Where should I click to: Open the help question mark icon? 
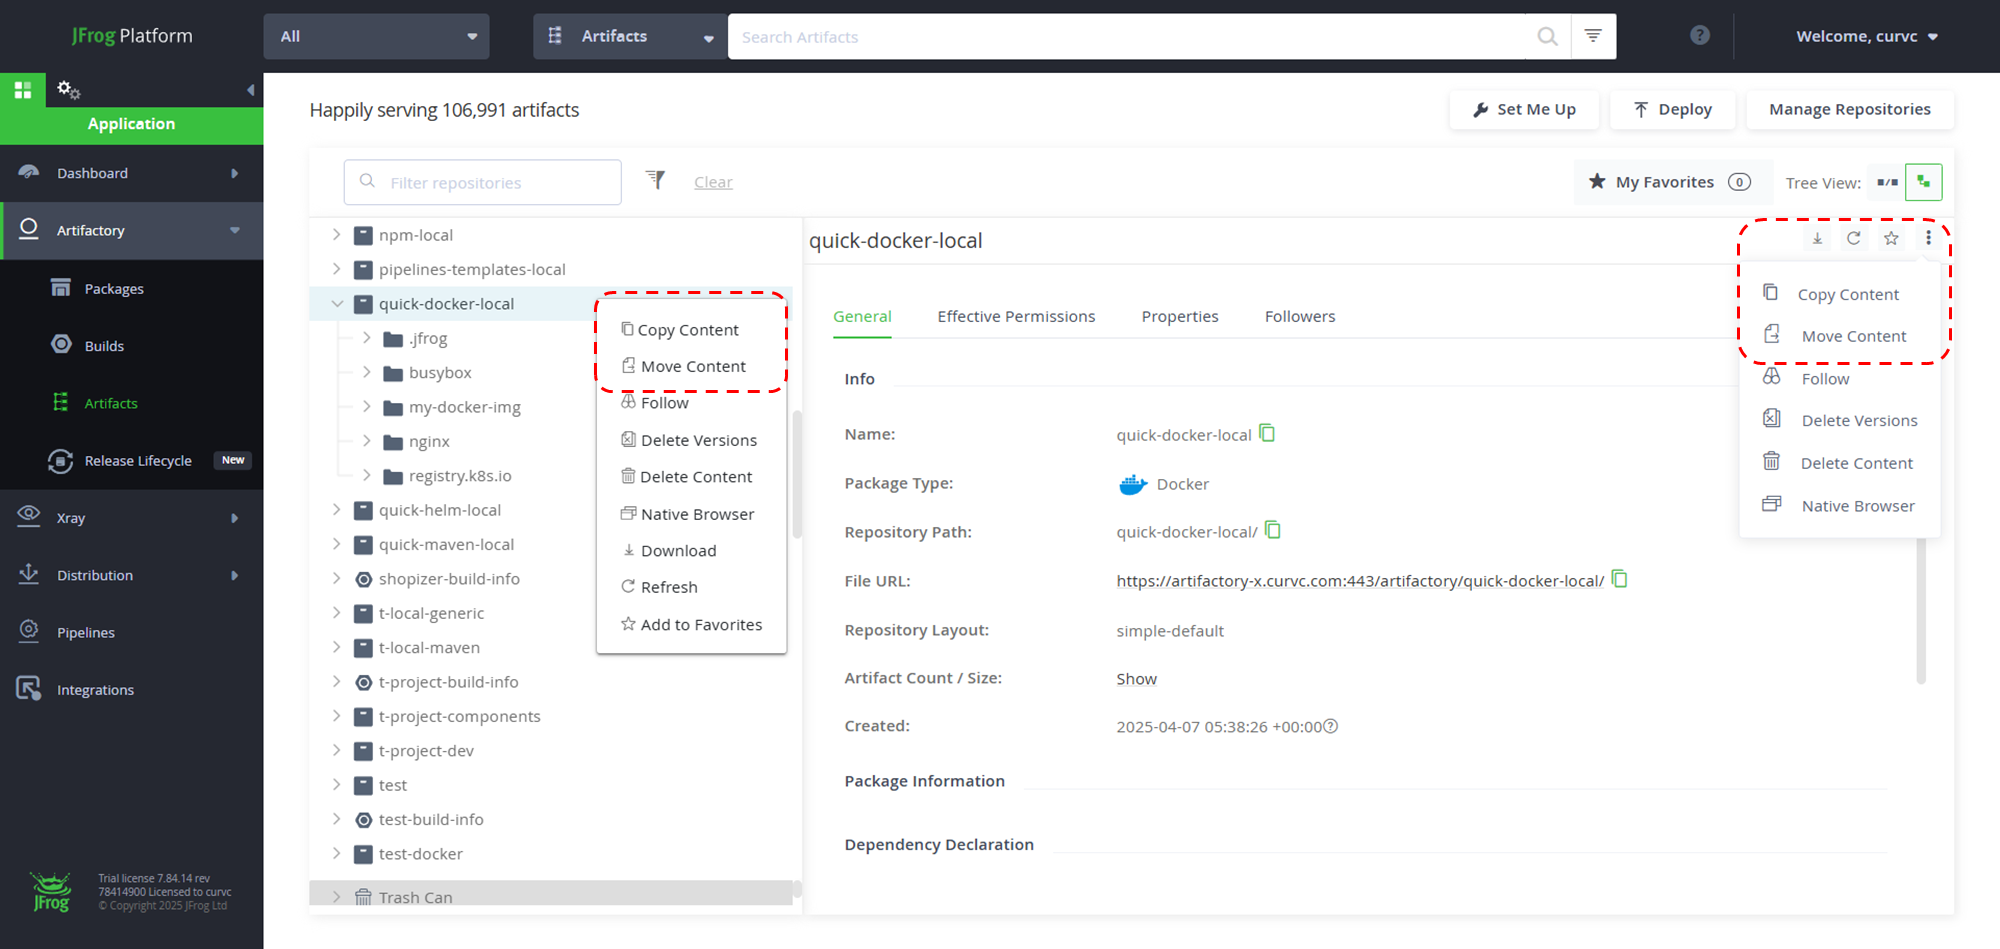(x=1699, y=35)
